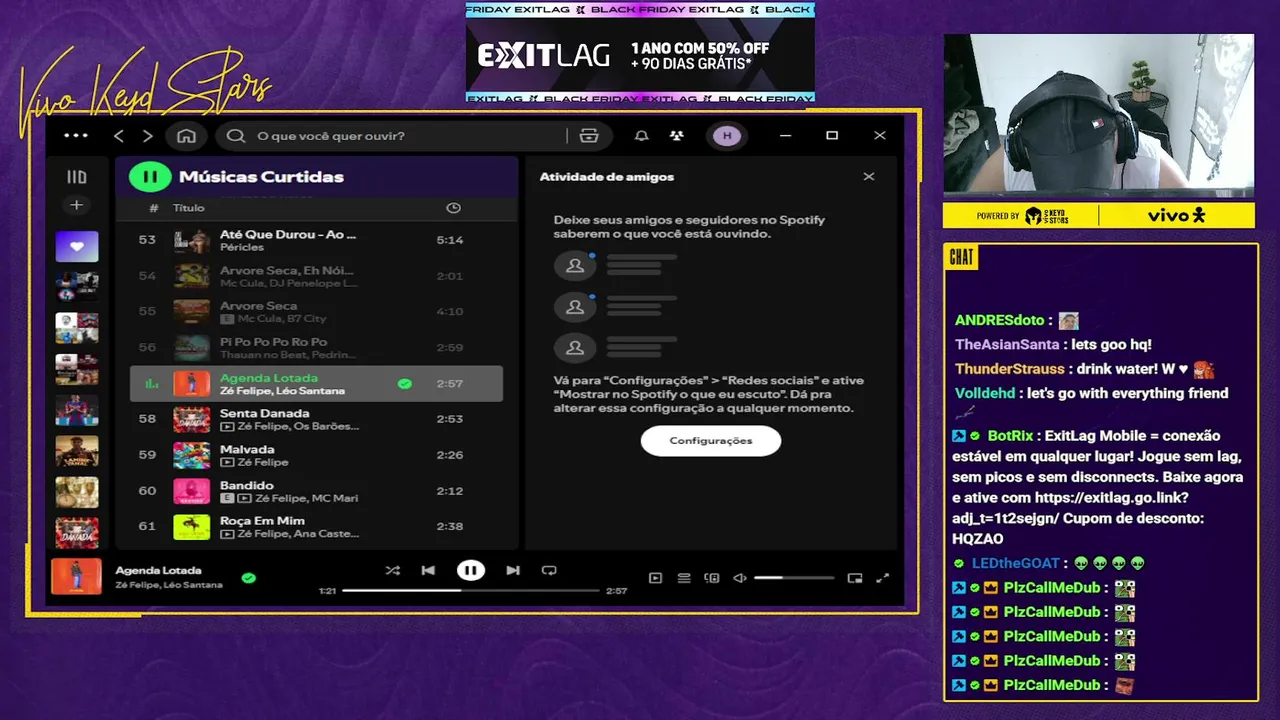Sort by the Título column header
This screenshot has height=720, width=1280.
188,208
